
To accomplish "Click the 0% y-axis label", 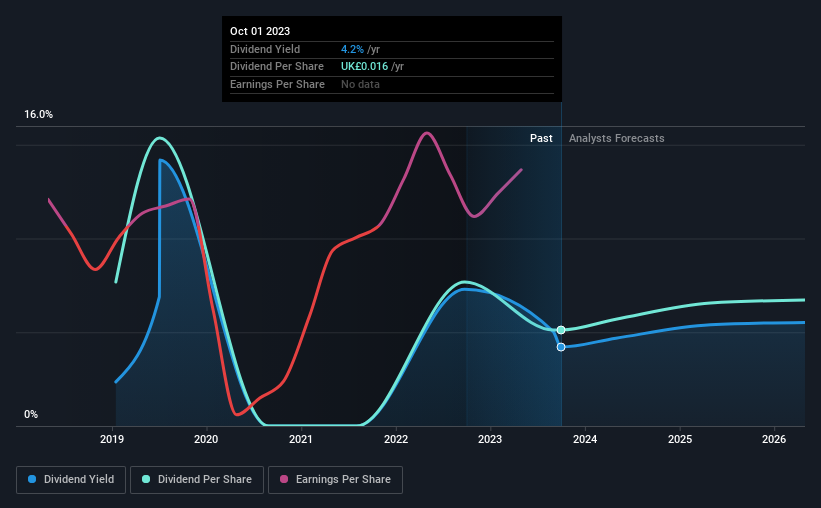I will [31, 414].
